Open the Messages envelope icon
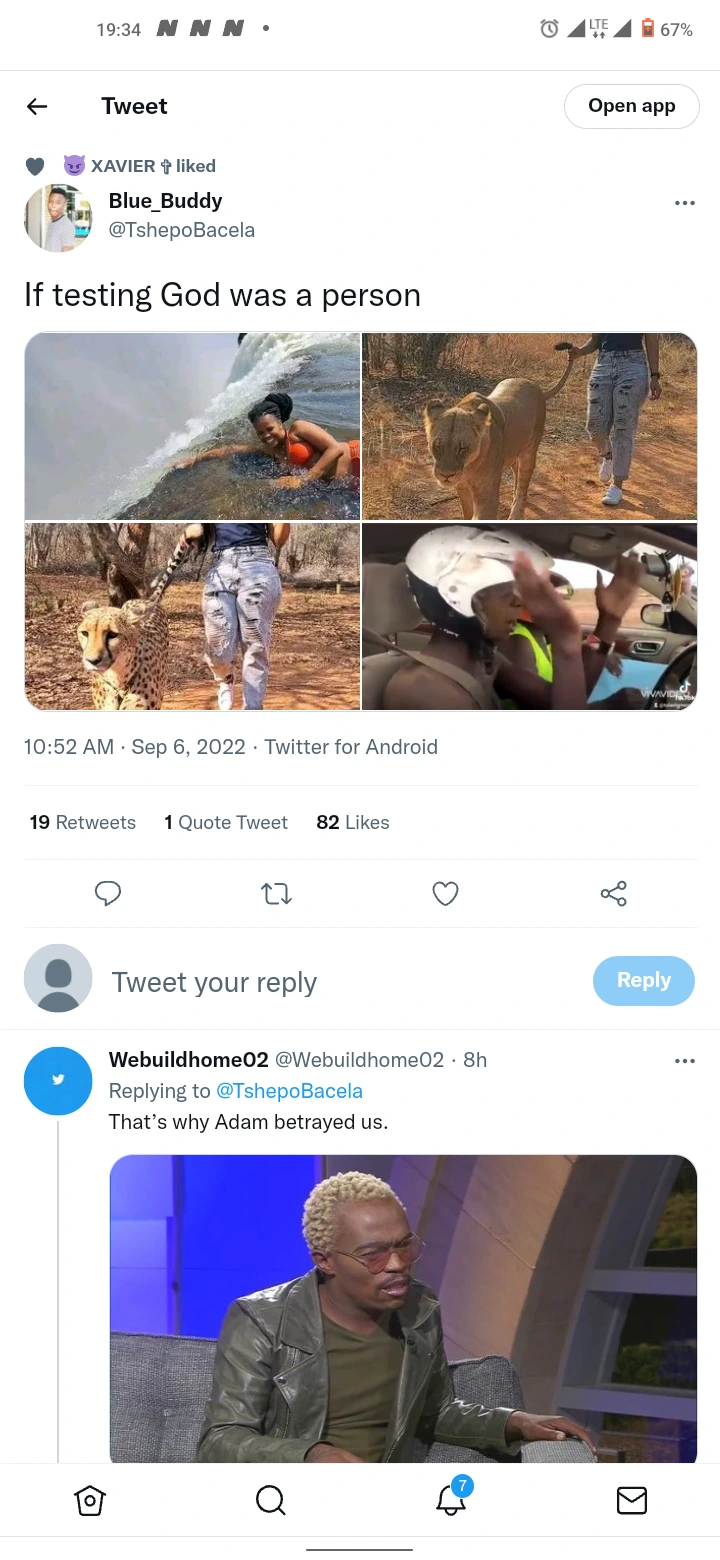The height and width of the screenshot is (1560, 720). click(631, 1500)
